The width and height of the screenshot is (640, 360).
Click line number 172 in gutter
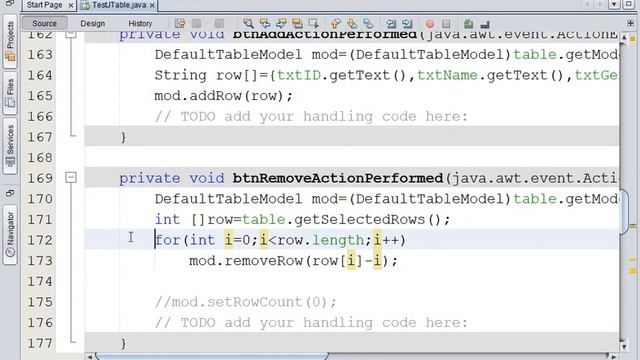[x=40, y=240]
